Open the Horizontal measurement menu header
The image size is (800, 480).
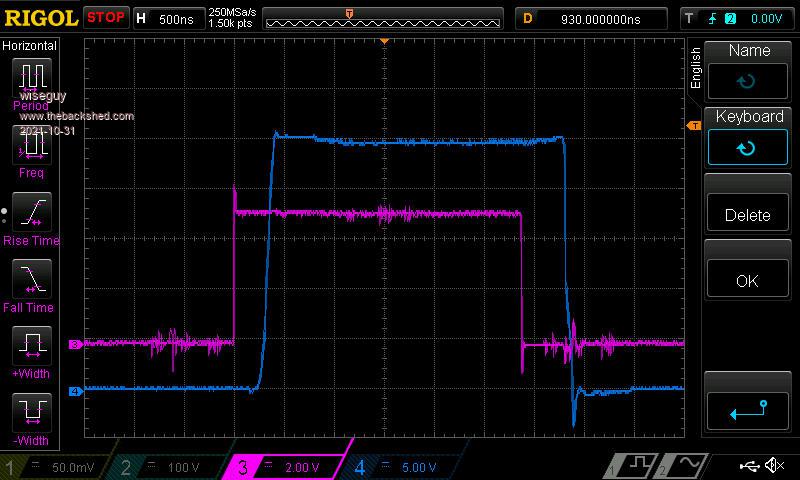(30, 45)
